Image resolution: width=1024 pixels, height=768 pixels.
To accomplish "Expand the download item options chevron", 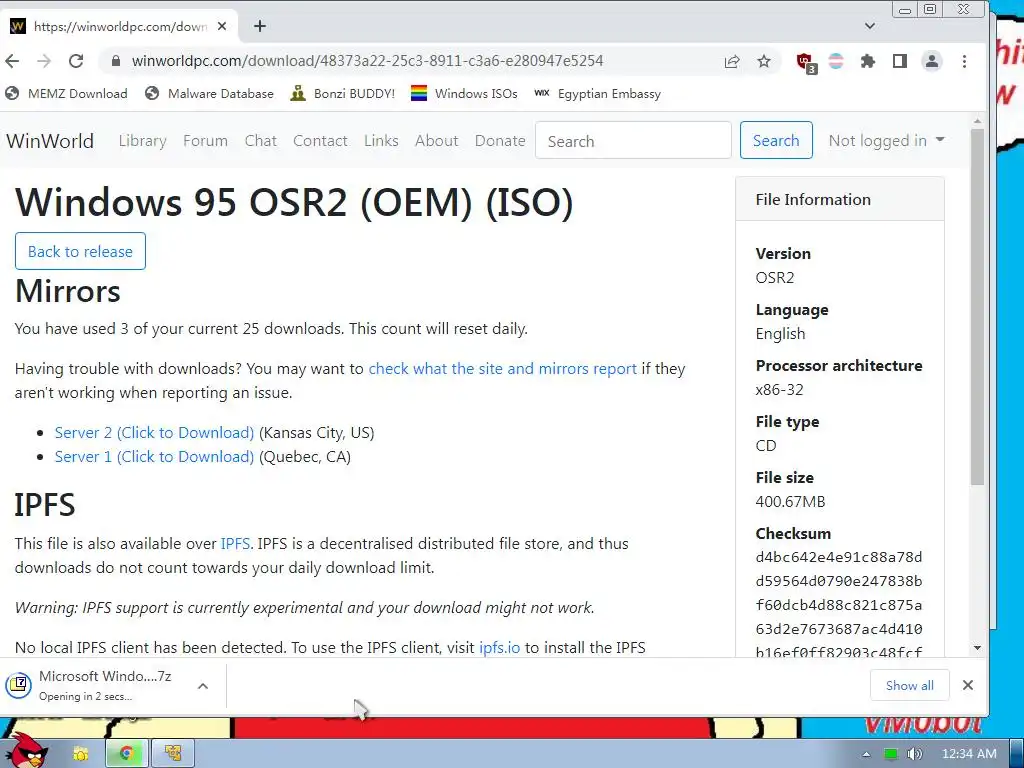I will click(203, 686).
